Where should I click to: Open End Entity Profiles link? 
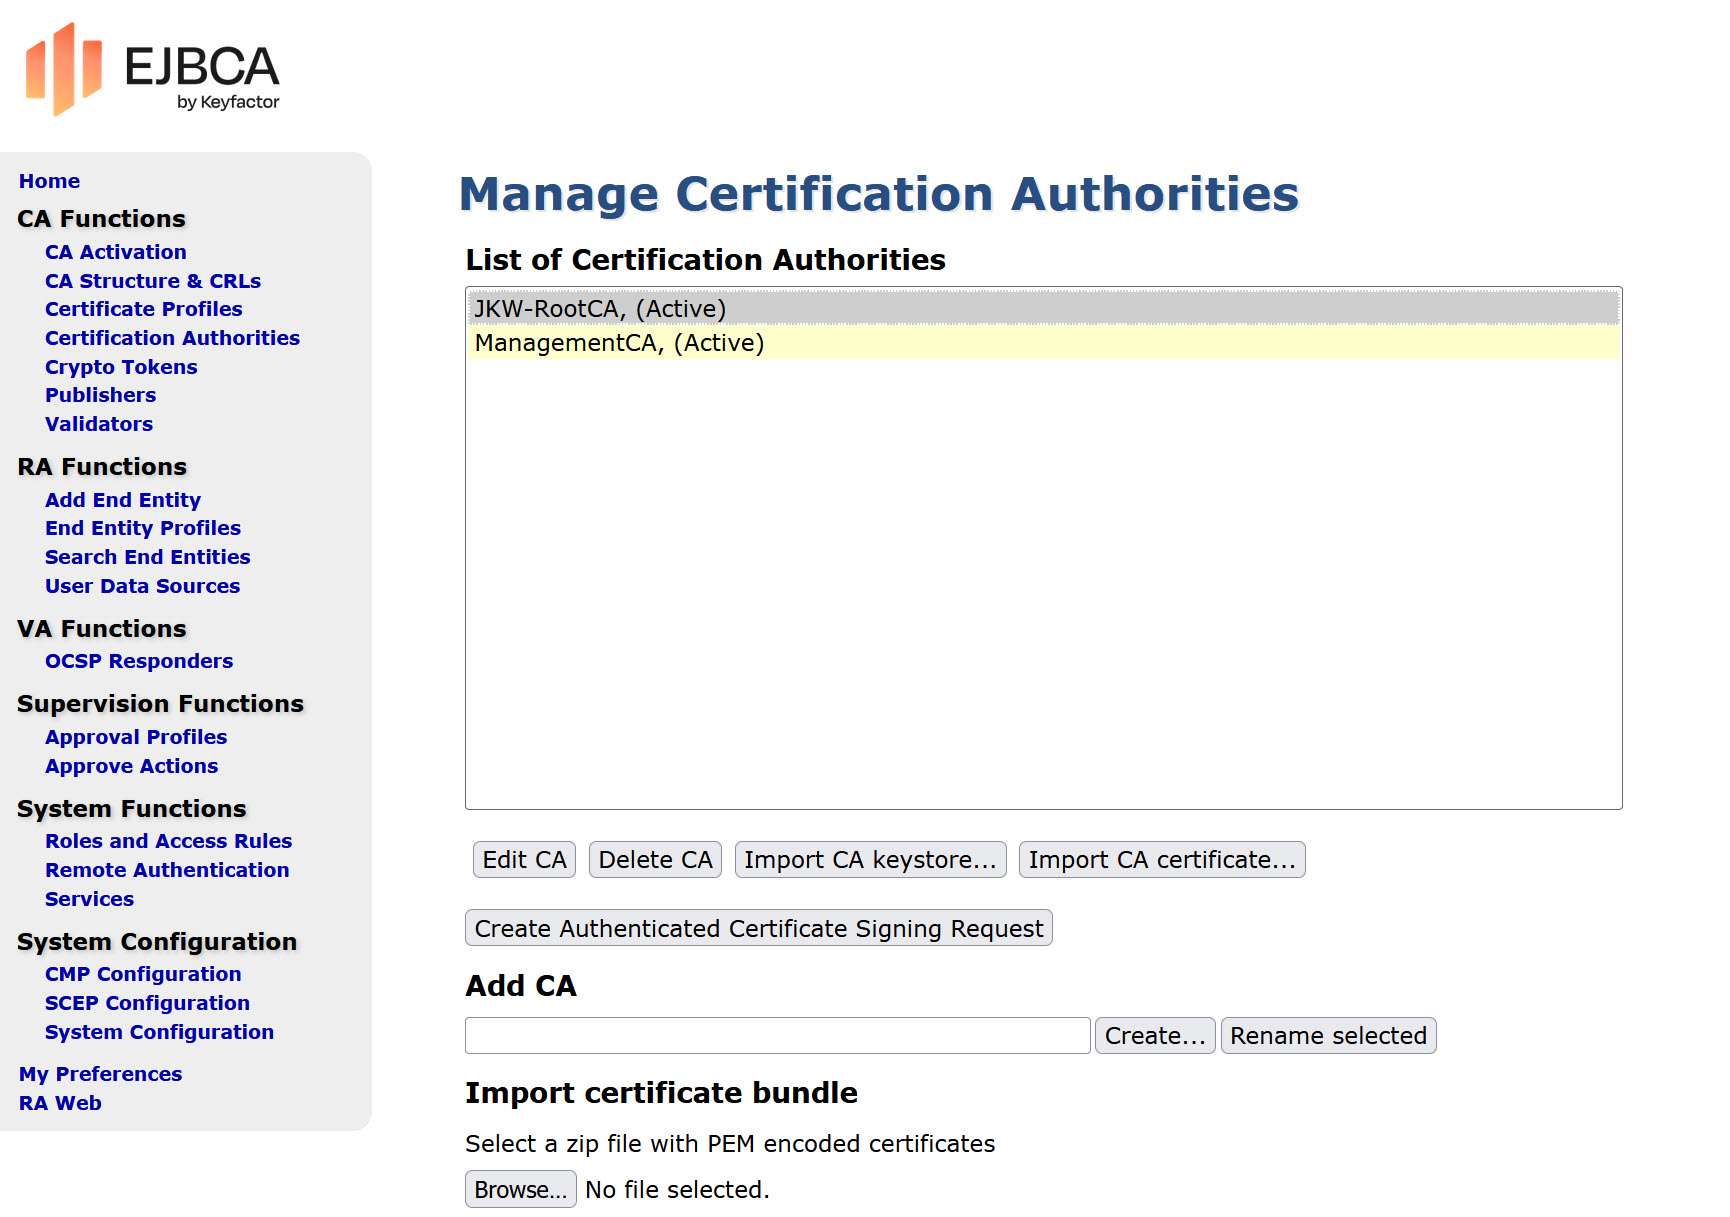tap(143, 528)
